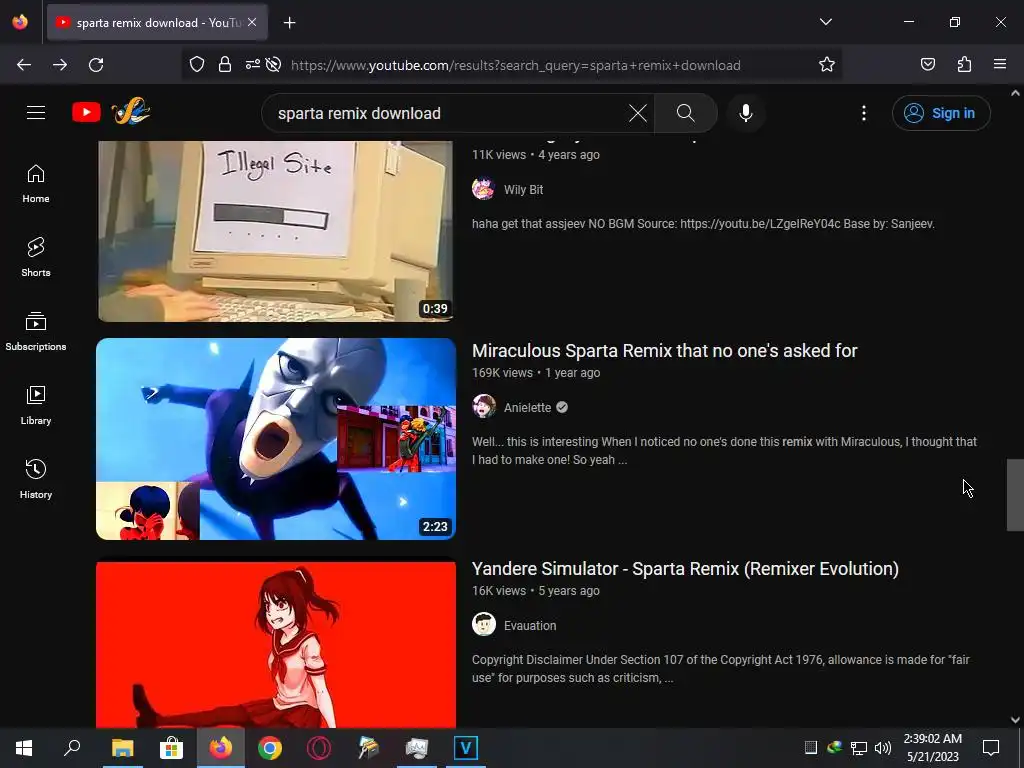
Task: Open File Explorer from taskbar
Action: click(122, 748)
